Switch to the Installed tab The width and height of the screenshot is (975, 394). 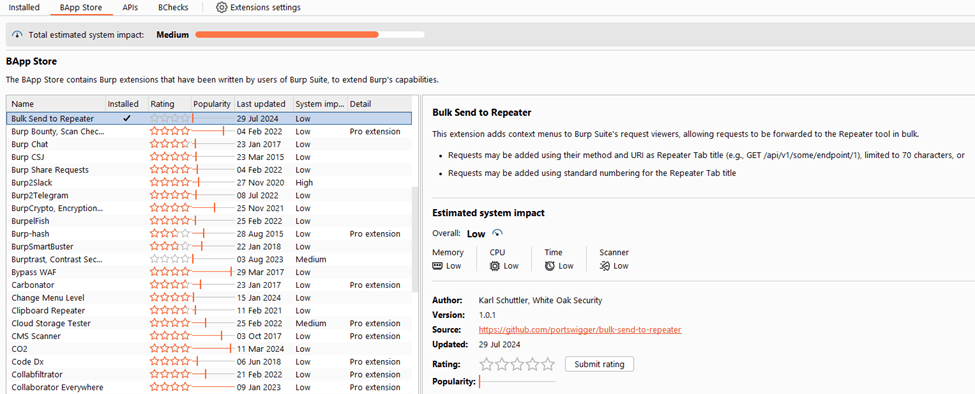tap(24, 8)
